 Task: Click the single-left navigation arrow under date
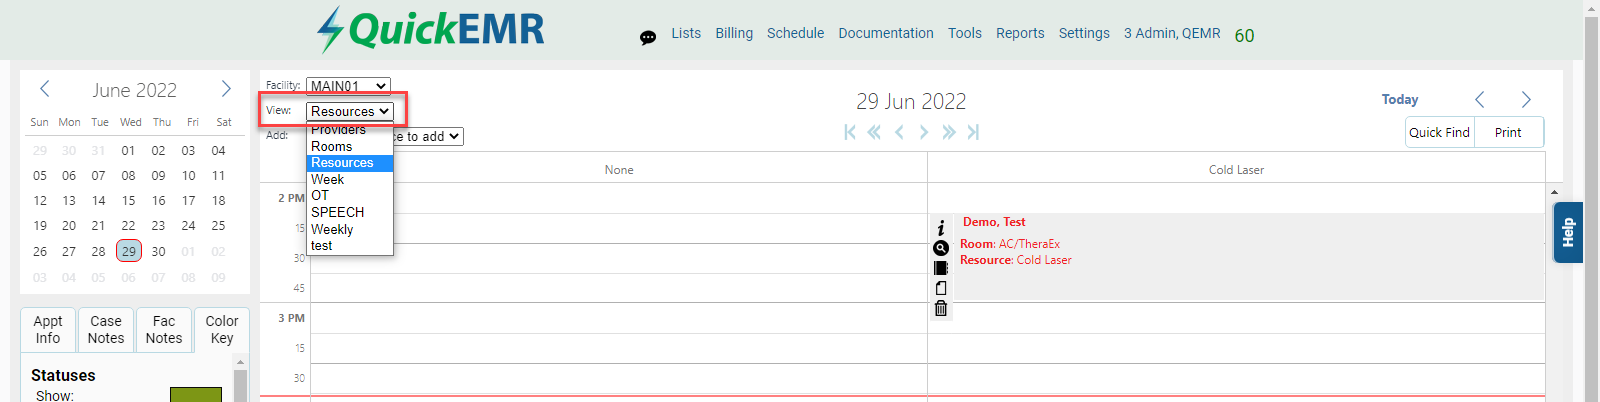pos(899,132)
